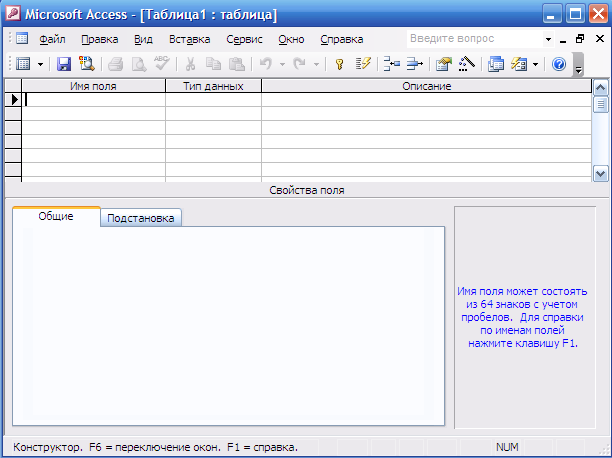Open the Файл menu
The height and width of the screenshot is (458, 612).
click(52, 39)
